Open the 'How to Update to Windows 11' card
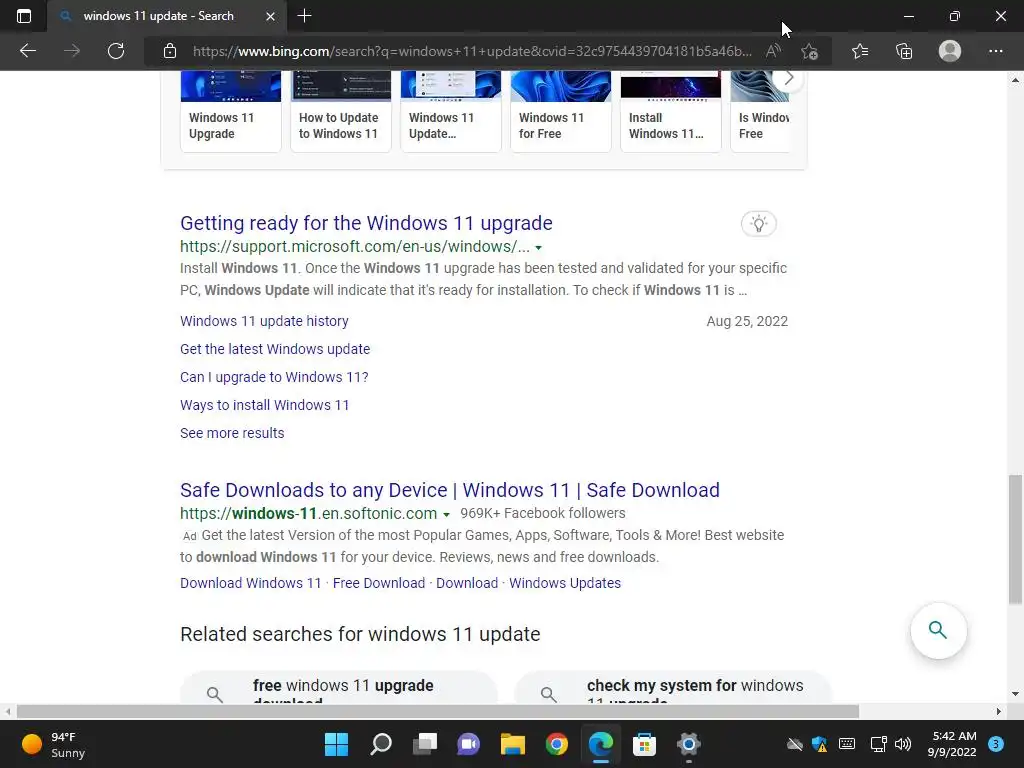1024x768 pixels. point(341,111)
